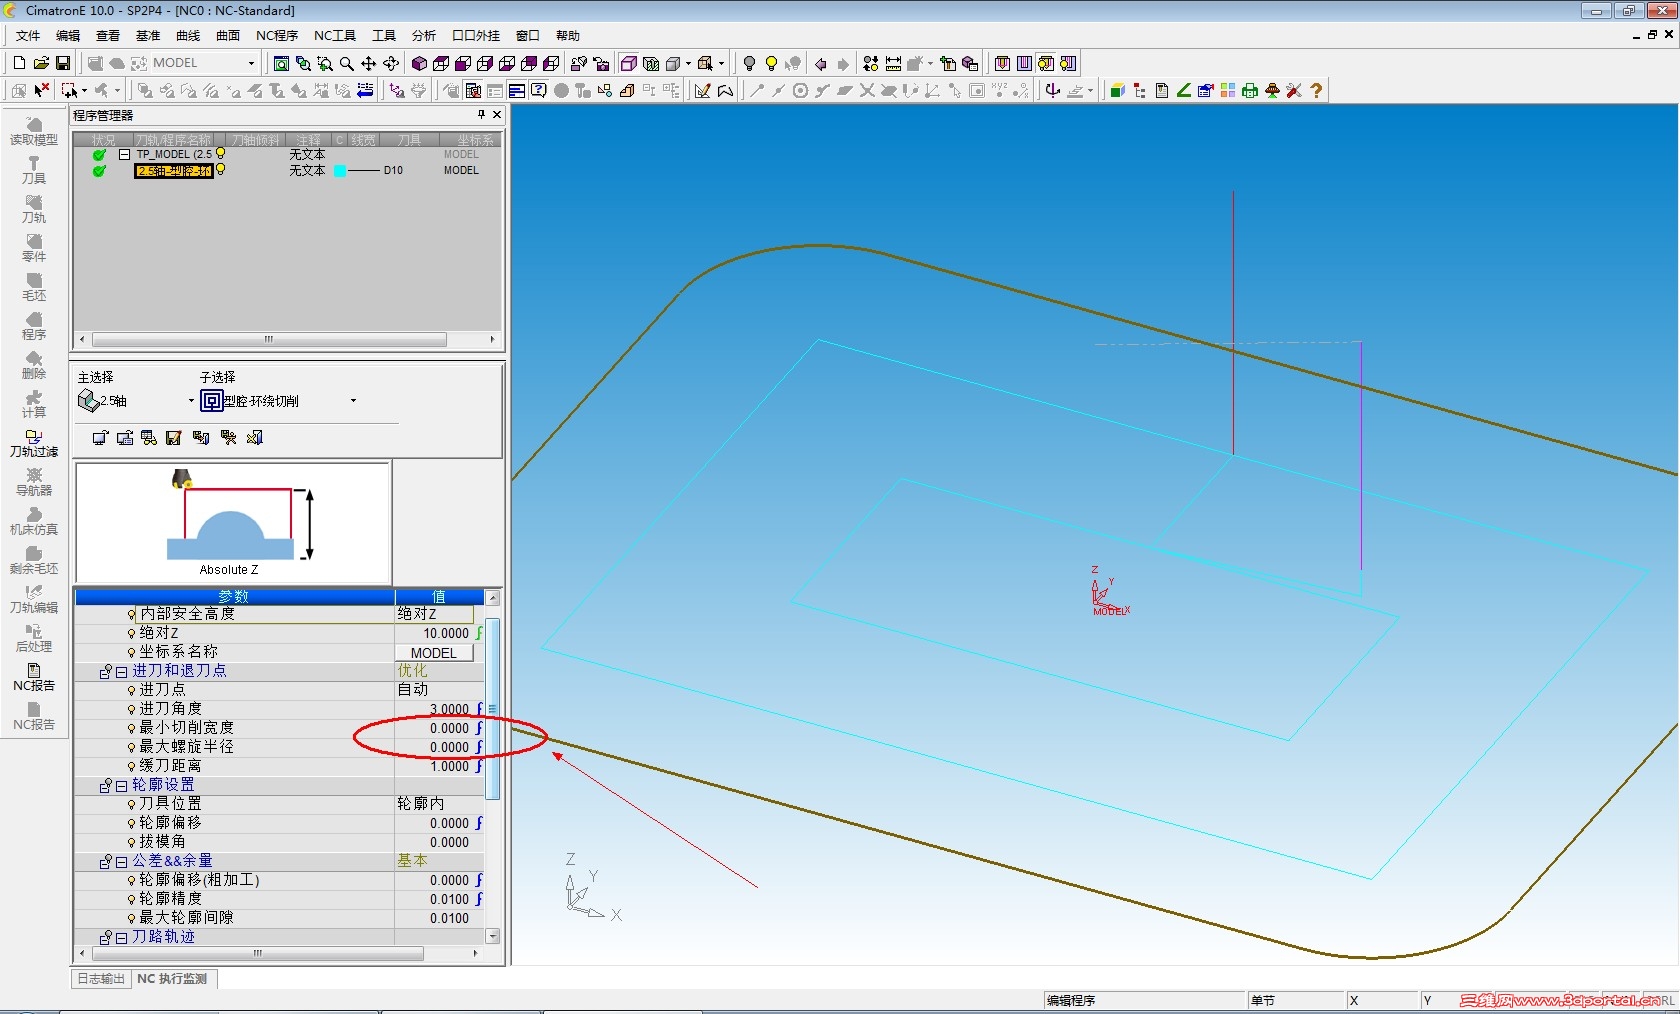This screenshot has width=1680, height=1014.
Task: Collapse the 刀路轨迹 section
Action: click(x=121, y=938)
